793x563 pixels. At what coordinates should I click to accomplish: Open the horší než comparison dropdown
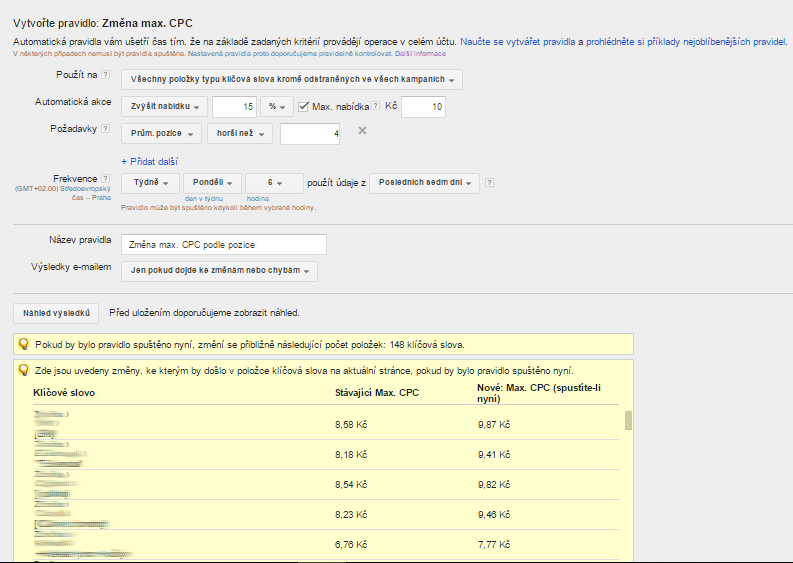(240, 134)
